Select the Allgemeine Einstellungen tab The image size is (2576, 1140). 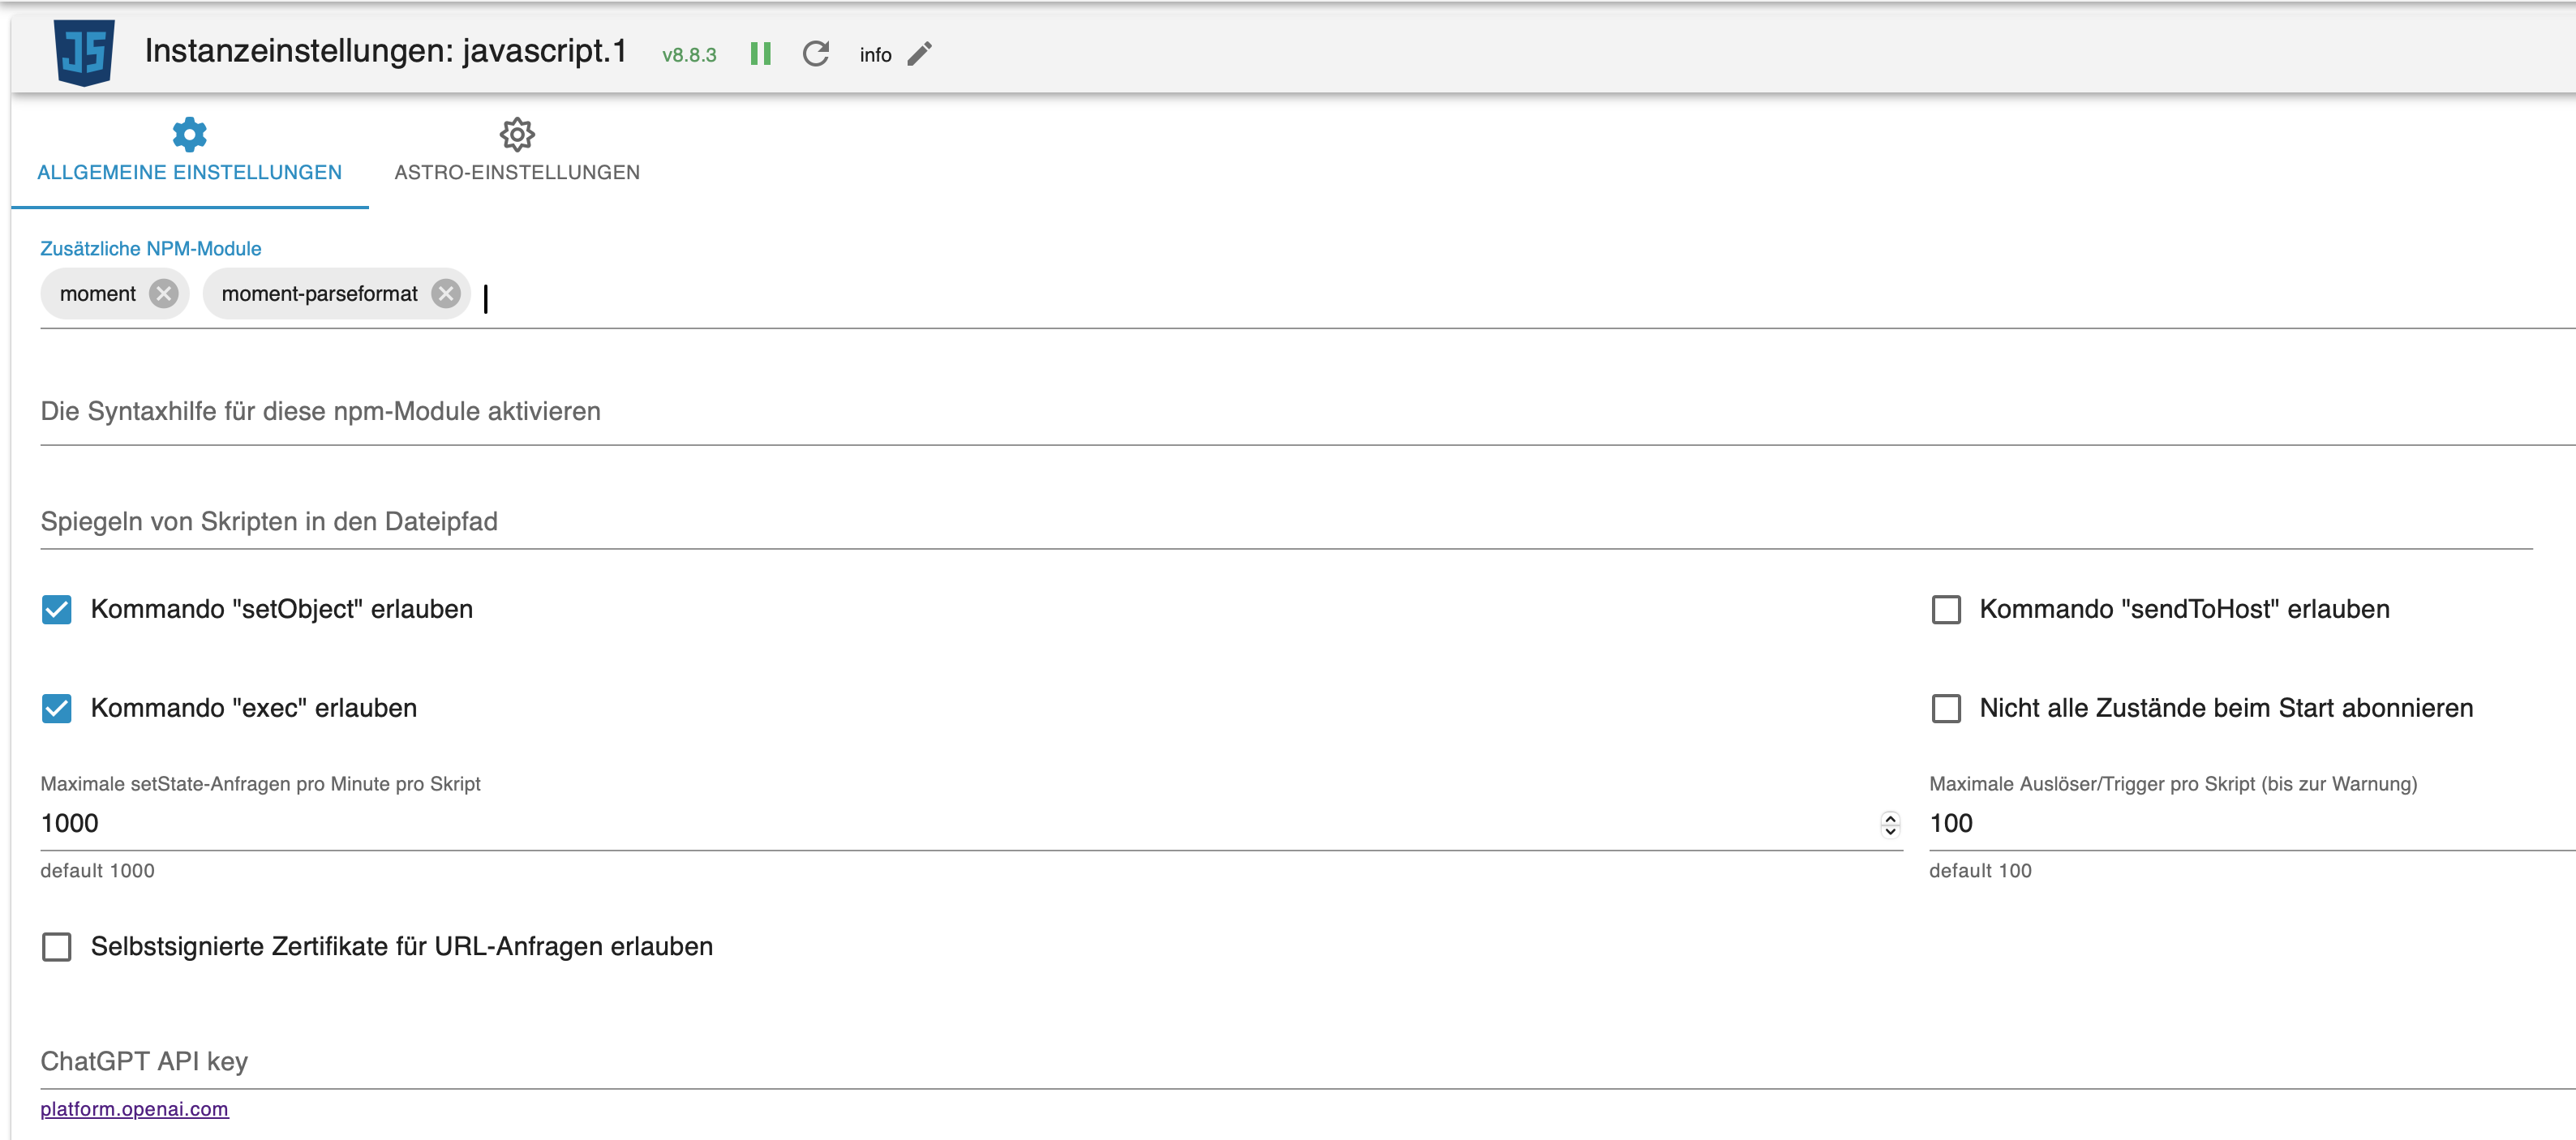(189, 172)
